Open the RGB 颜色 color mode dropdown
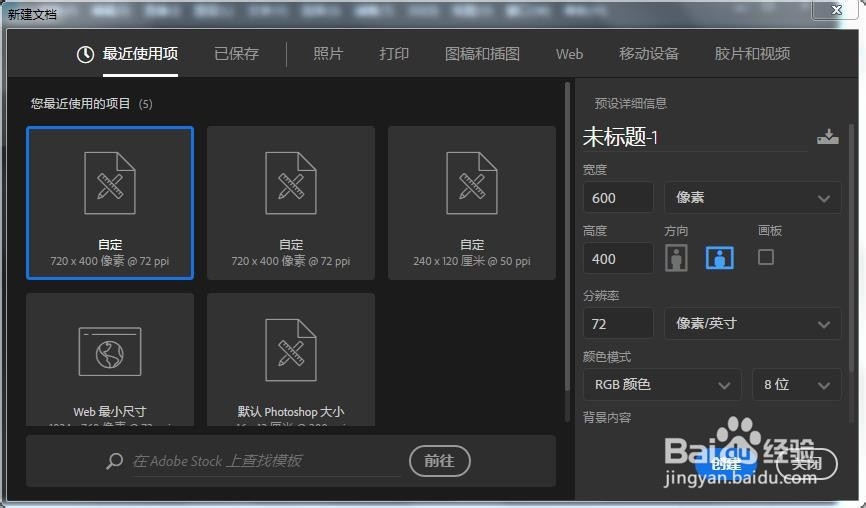Viewport: 866px width, 508px height. (x=662, y=384)
